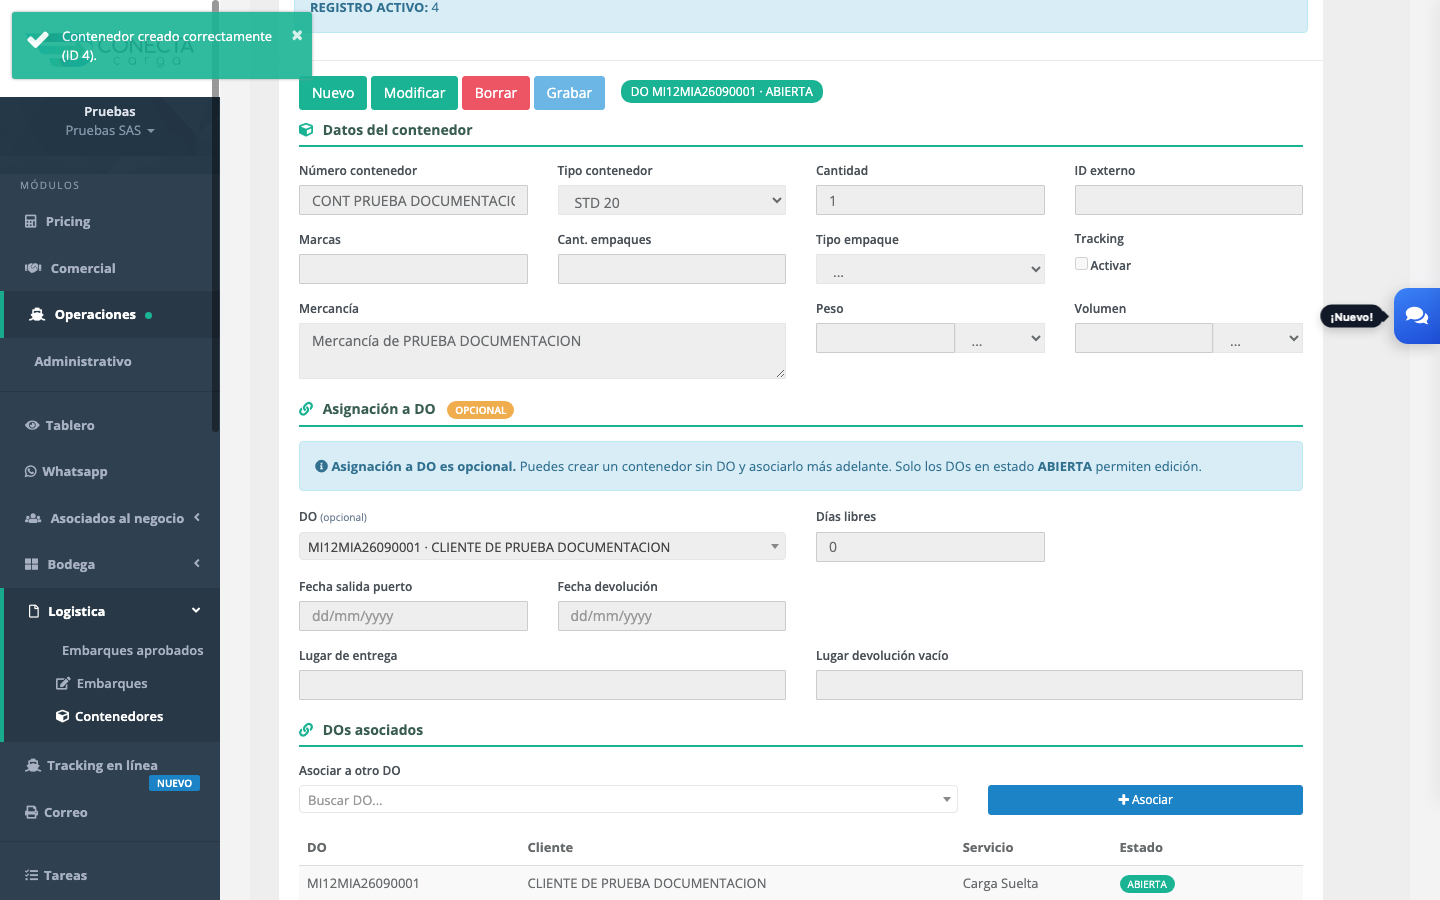Open Embarques aprobados menu item
The width and height of the screenshot is (1440, 900).
pos(132,650)
